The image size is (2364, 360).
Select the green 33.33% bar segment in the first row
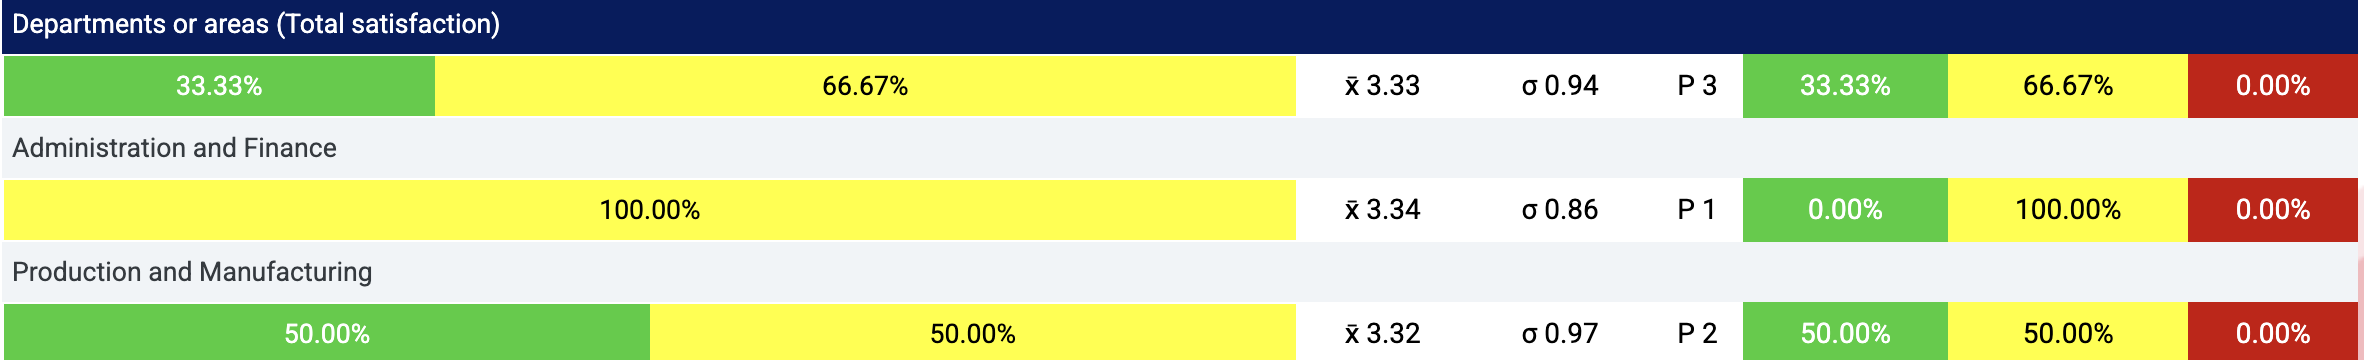pos(219,86)
